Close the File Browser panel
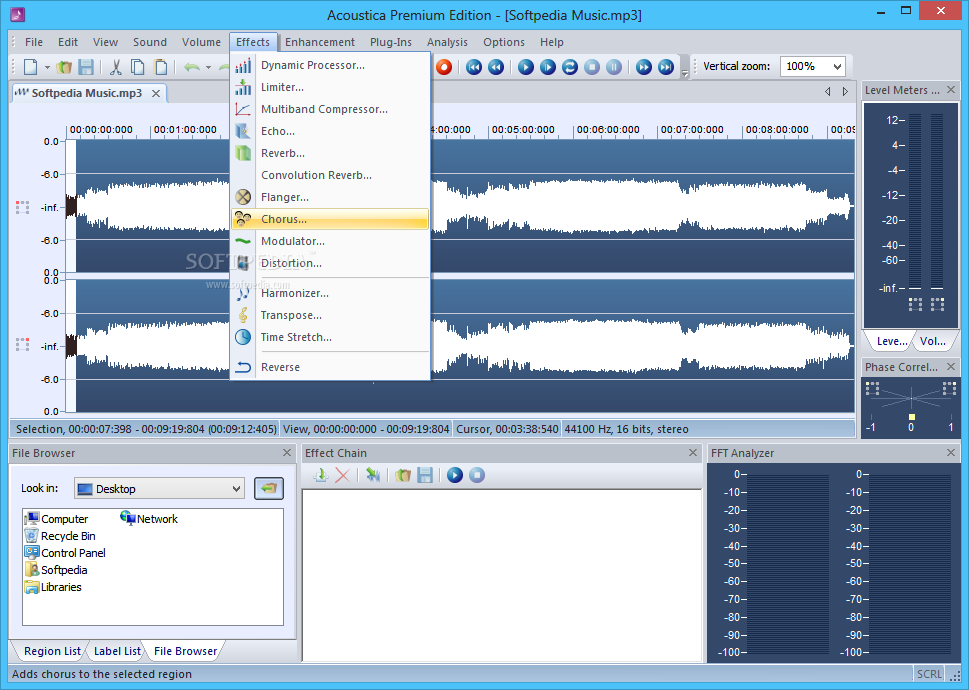The height and width of the screenshot is (690, 969). pyautogui.click(x=287, y=453)
